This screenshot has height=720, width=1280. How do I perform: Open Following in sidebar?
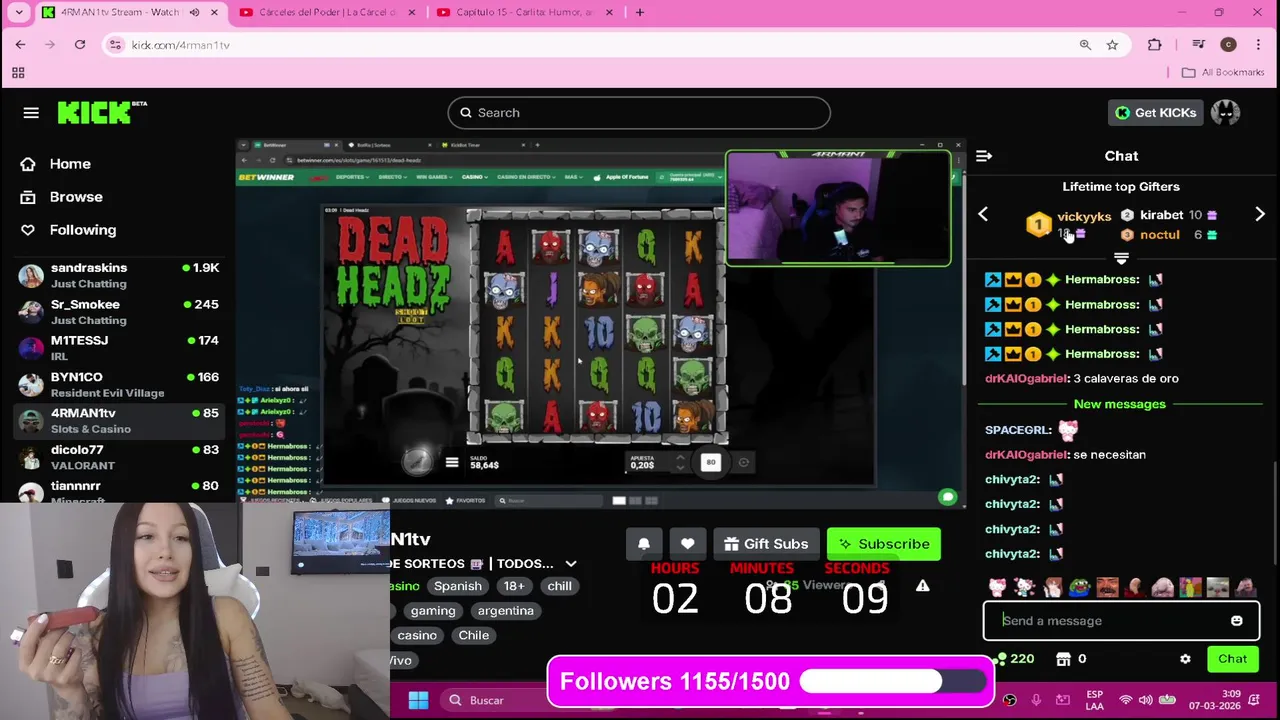83,230
